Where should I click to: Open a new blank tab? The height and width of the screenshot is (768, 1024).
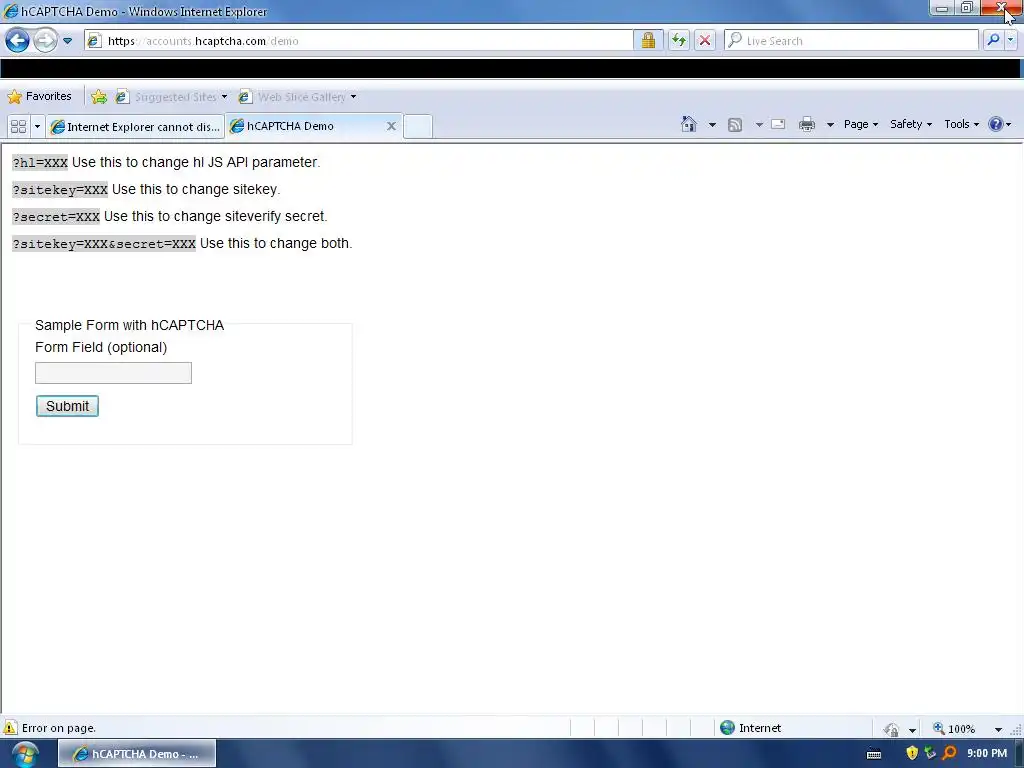point(417,126)
